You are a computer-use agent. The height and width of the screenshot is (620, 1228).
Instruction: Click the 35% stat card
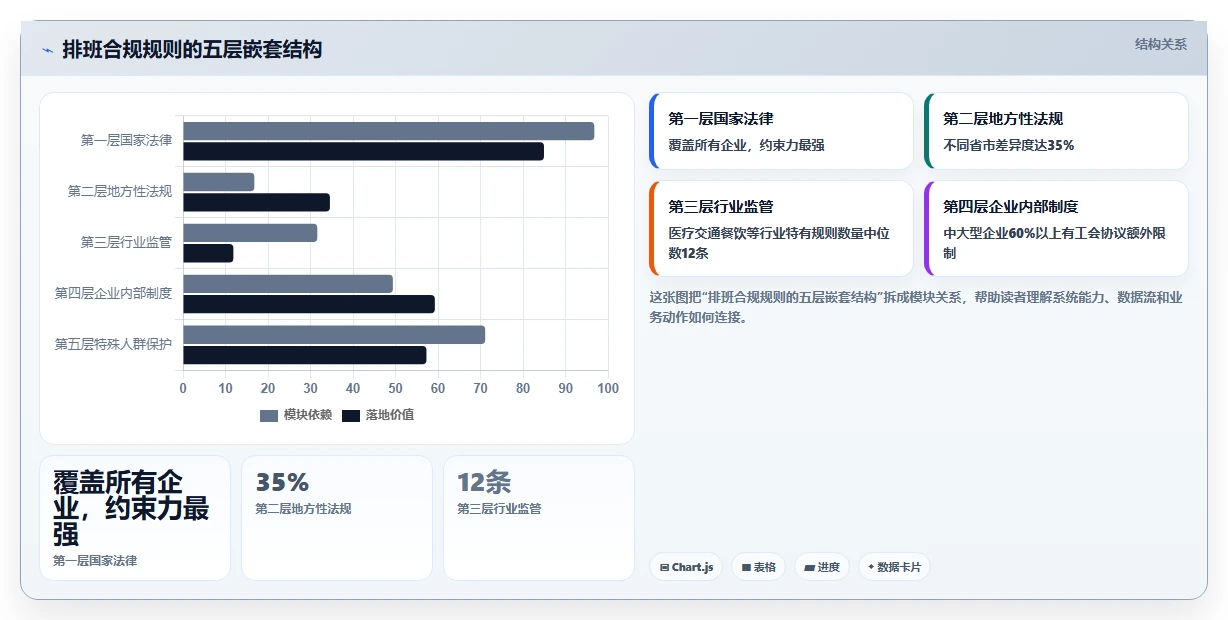click(x=337, y=518)
